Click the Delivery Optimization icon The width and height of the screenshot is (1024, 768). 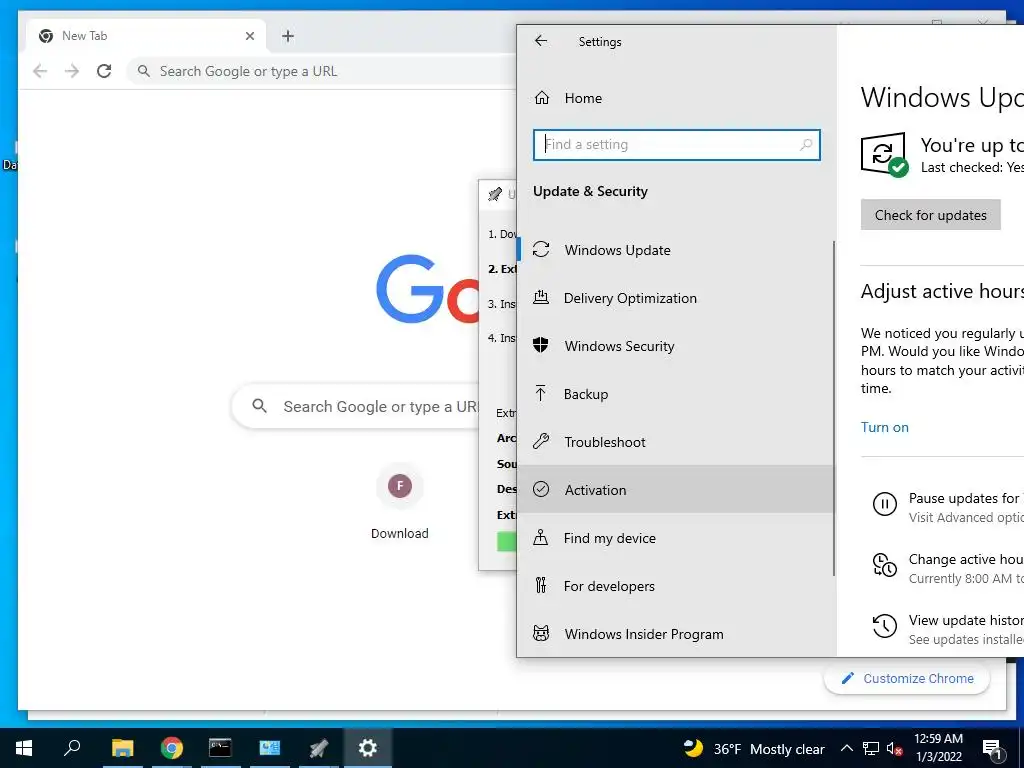pos(541,298)
